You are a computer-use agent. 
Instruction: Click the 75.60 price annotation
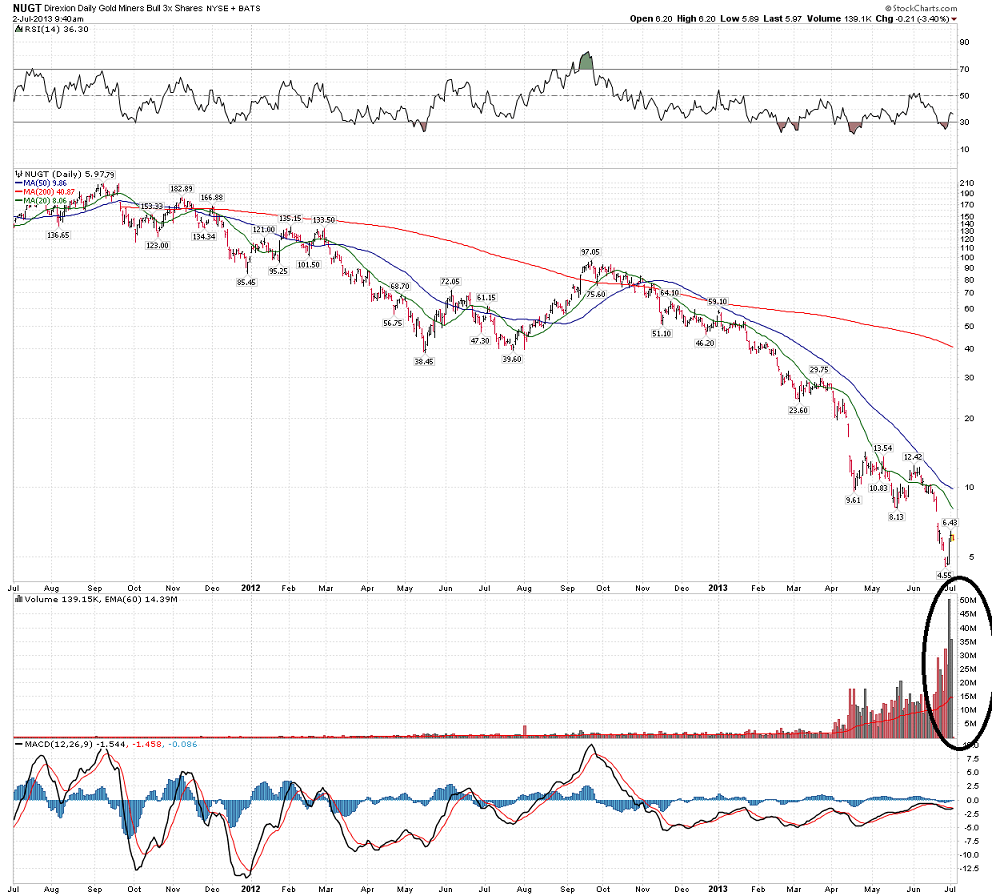coord(596,294)
